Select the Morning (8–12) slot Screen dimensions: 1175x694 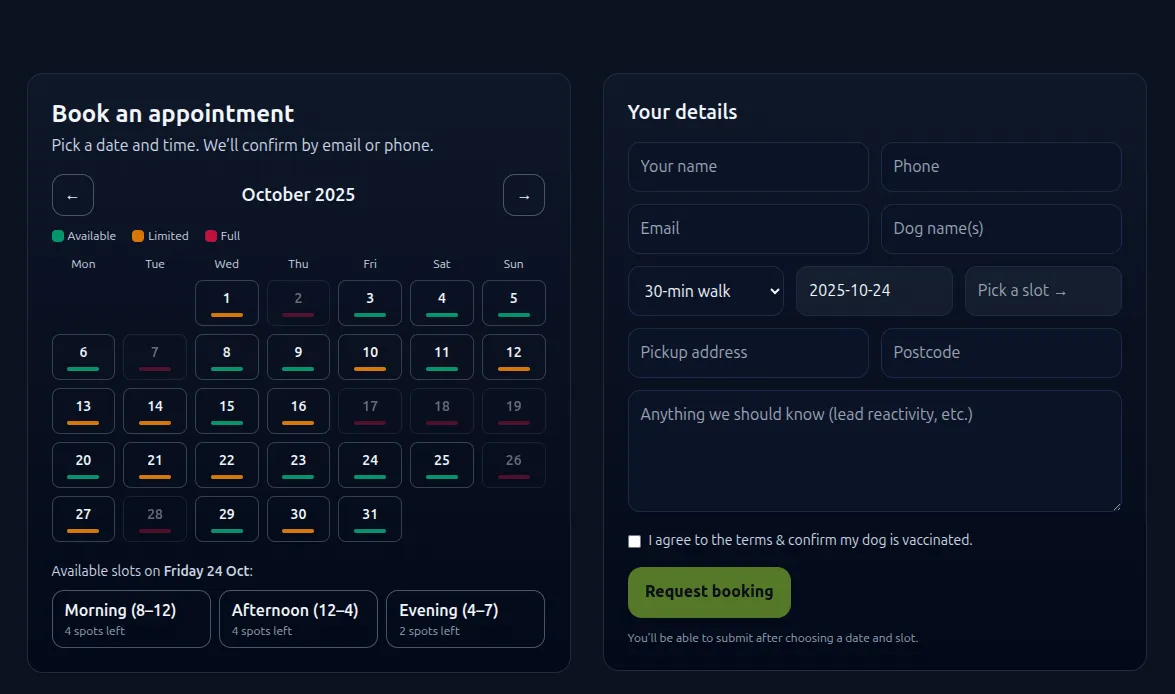pos(131,619)
